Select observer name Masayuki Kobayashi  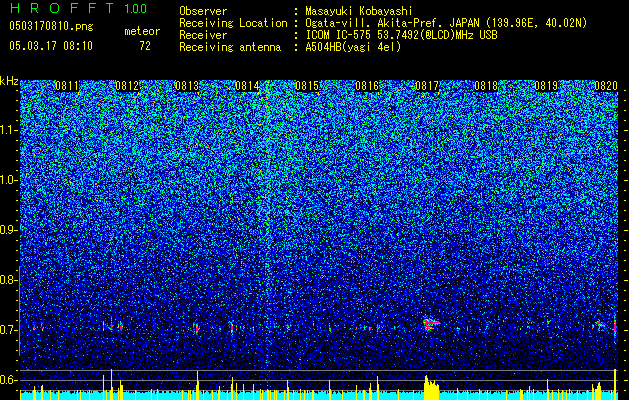[359, 11]
